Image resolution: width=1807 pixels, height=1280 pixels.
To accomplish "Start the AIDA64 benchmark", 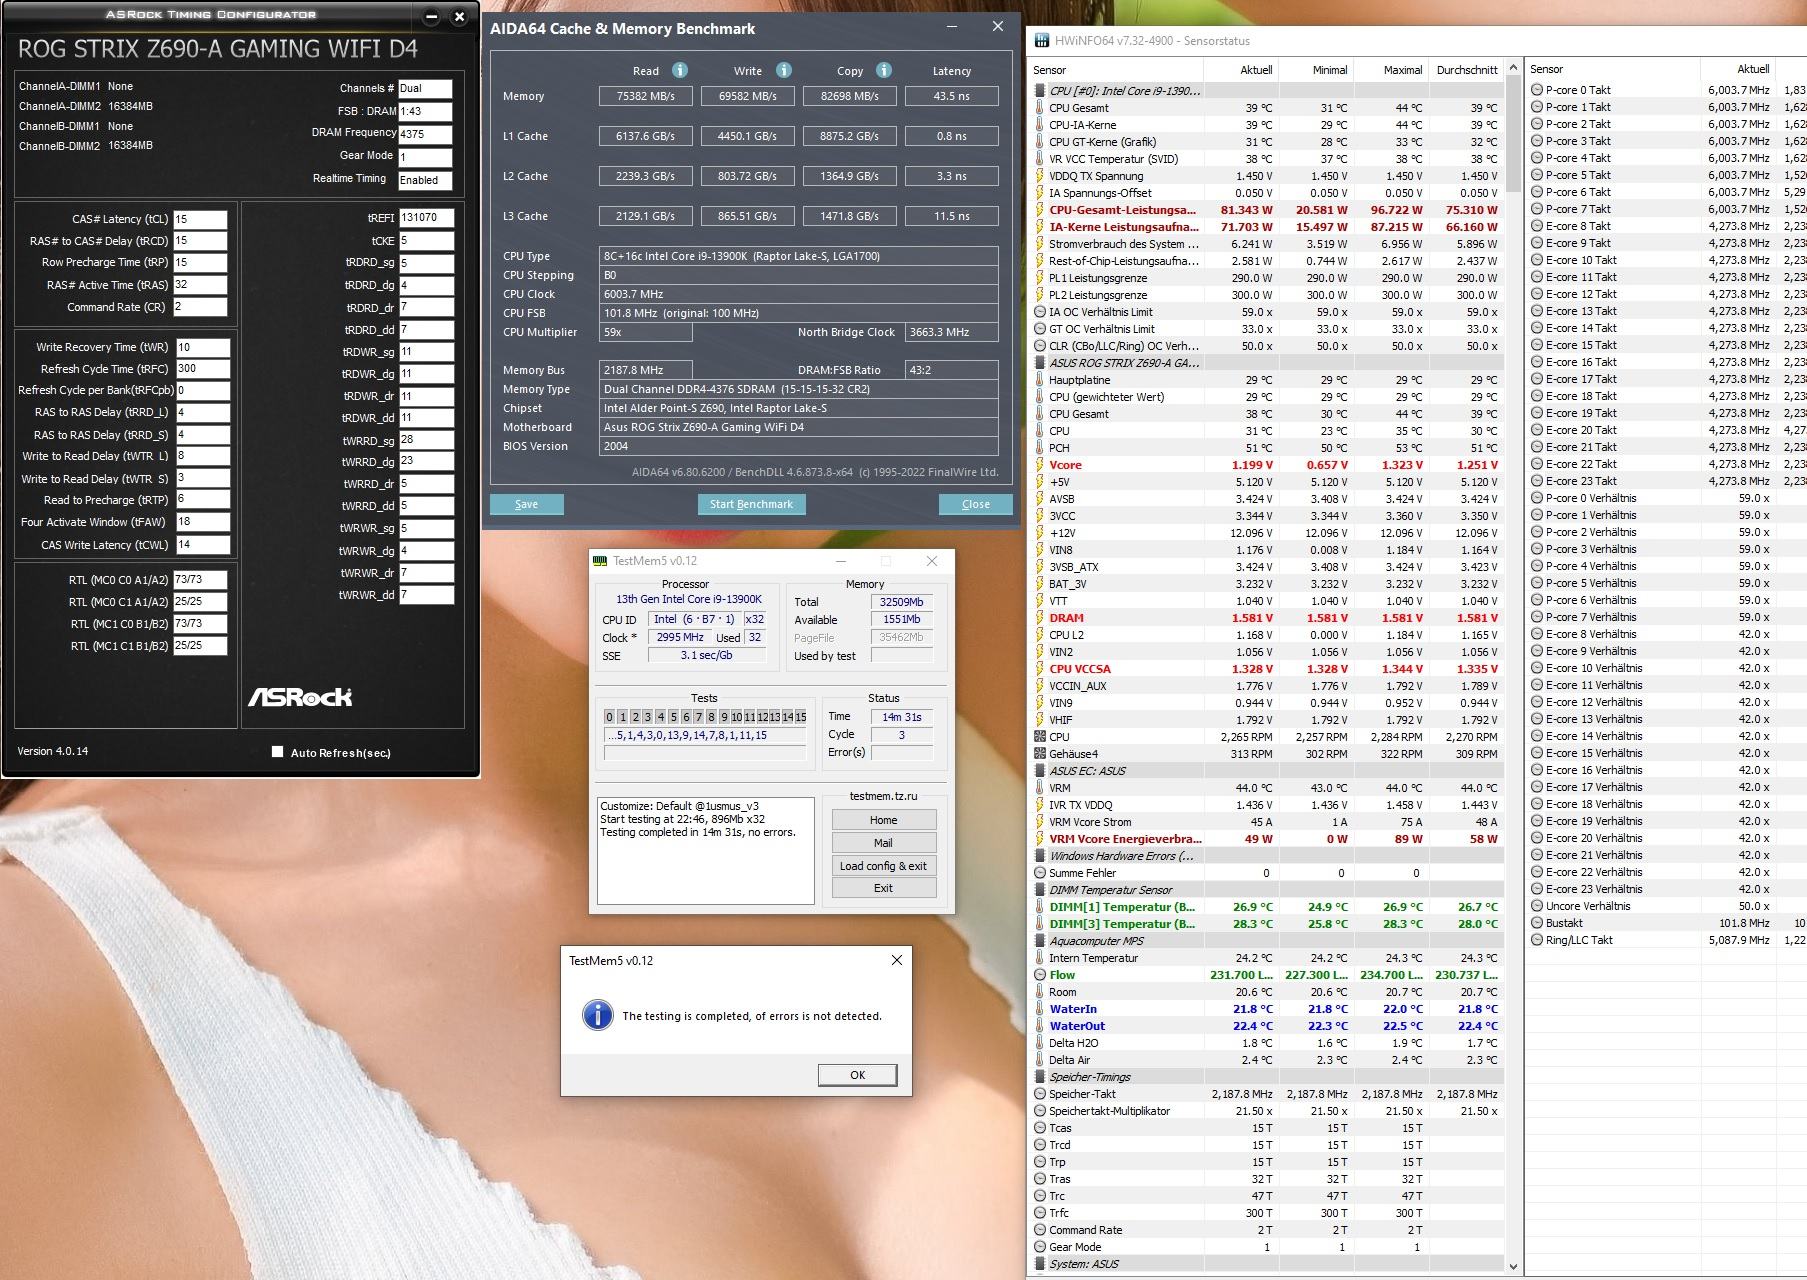I will [x=751, y=504].
